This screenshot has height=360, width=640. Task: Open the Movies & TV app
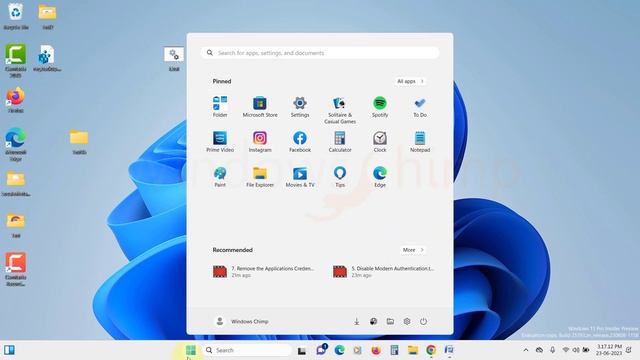300,177
